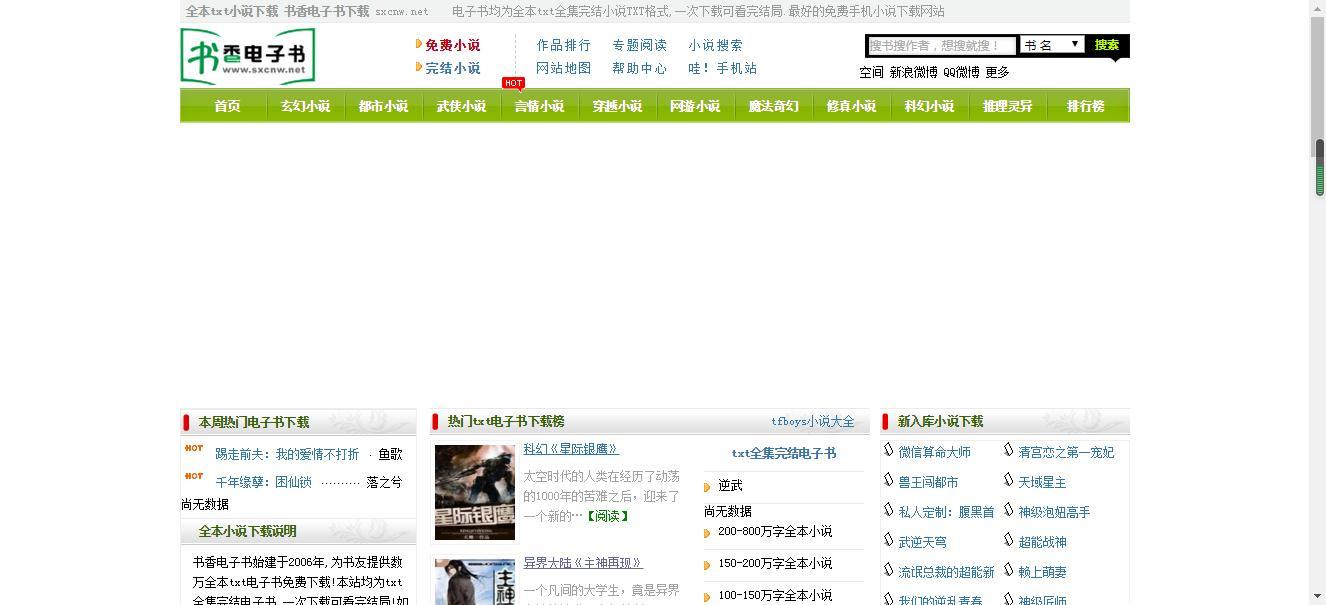Click book icon next to 武逆天穹
This screenshot has height=605, width=1326.
888,541
